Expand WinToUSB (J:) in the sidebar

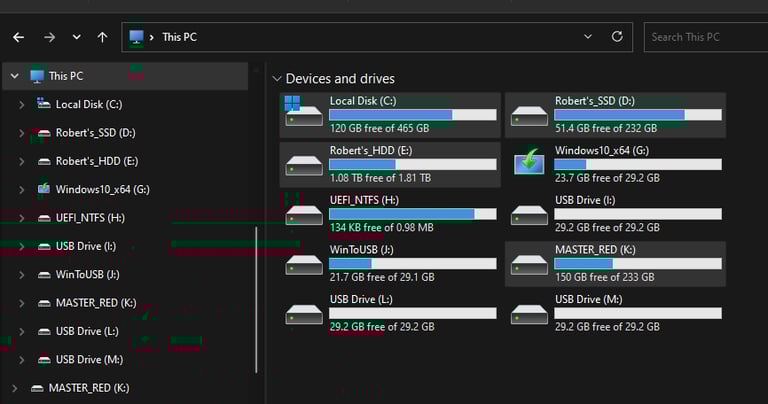tap(22, 275)
